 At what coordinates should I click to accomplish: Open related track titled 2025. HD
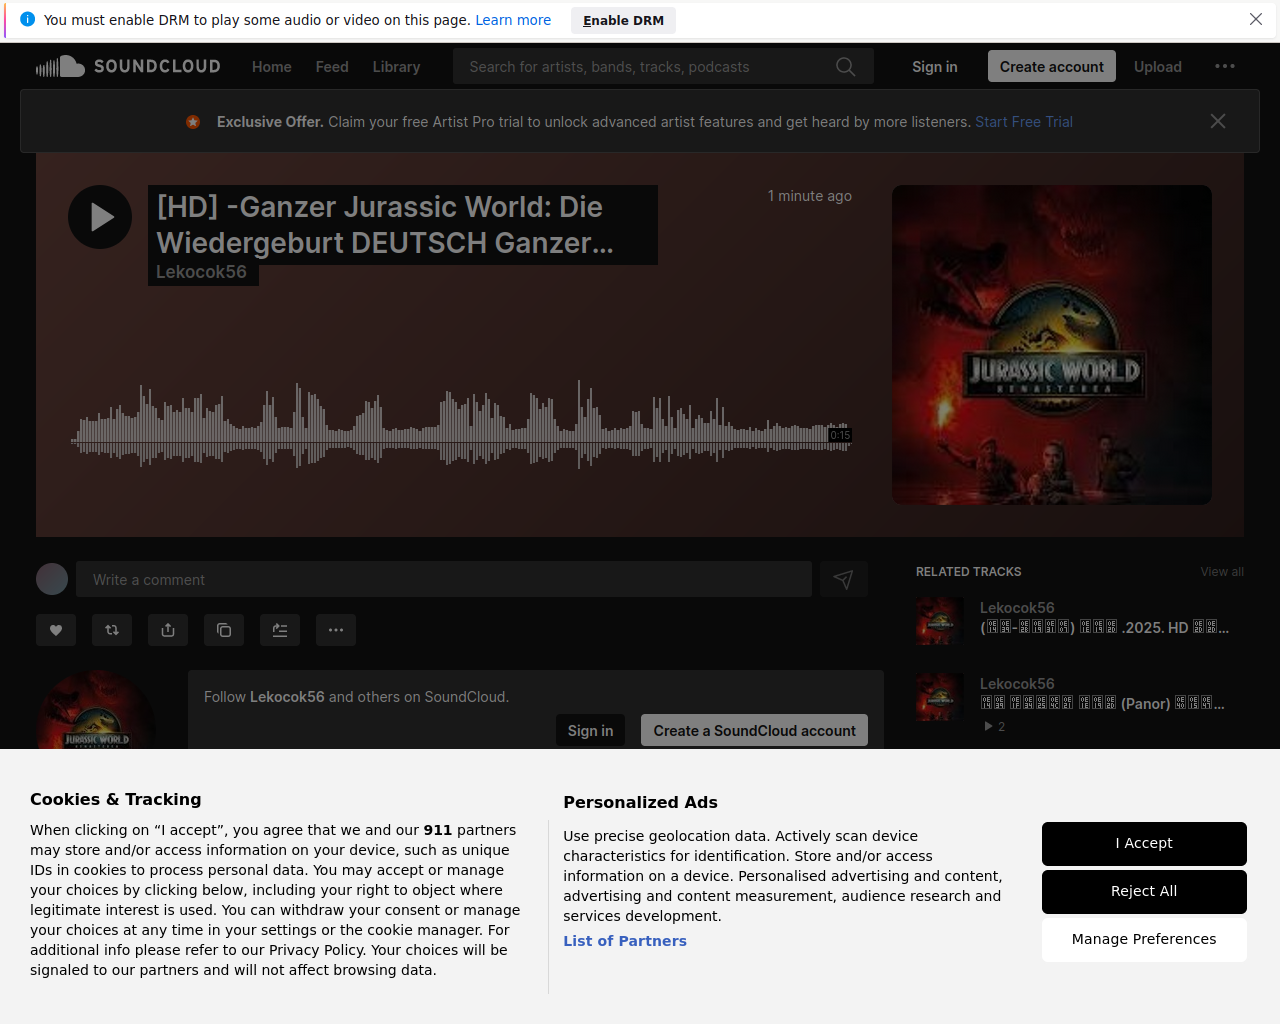click(1104, 628)
